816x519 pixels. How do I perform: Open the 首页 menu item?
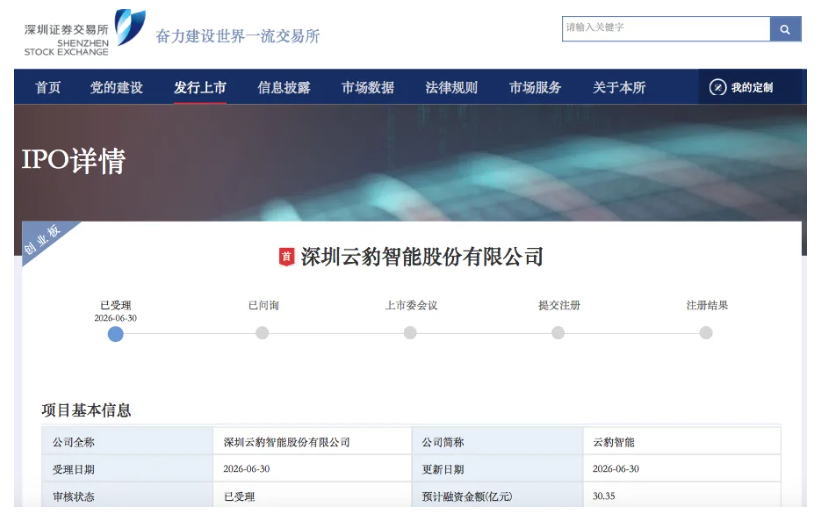(x=48, y=87)
